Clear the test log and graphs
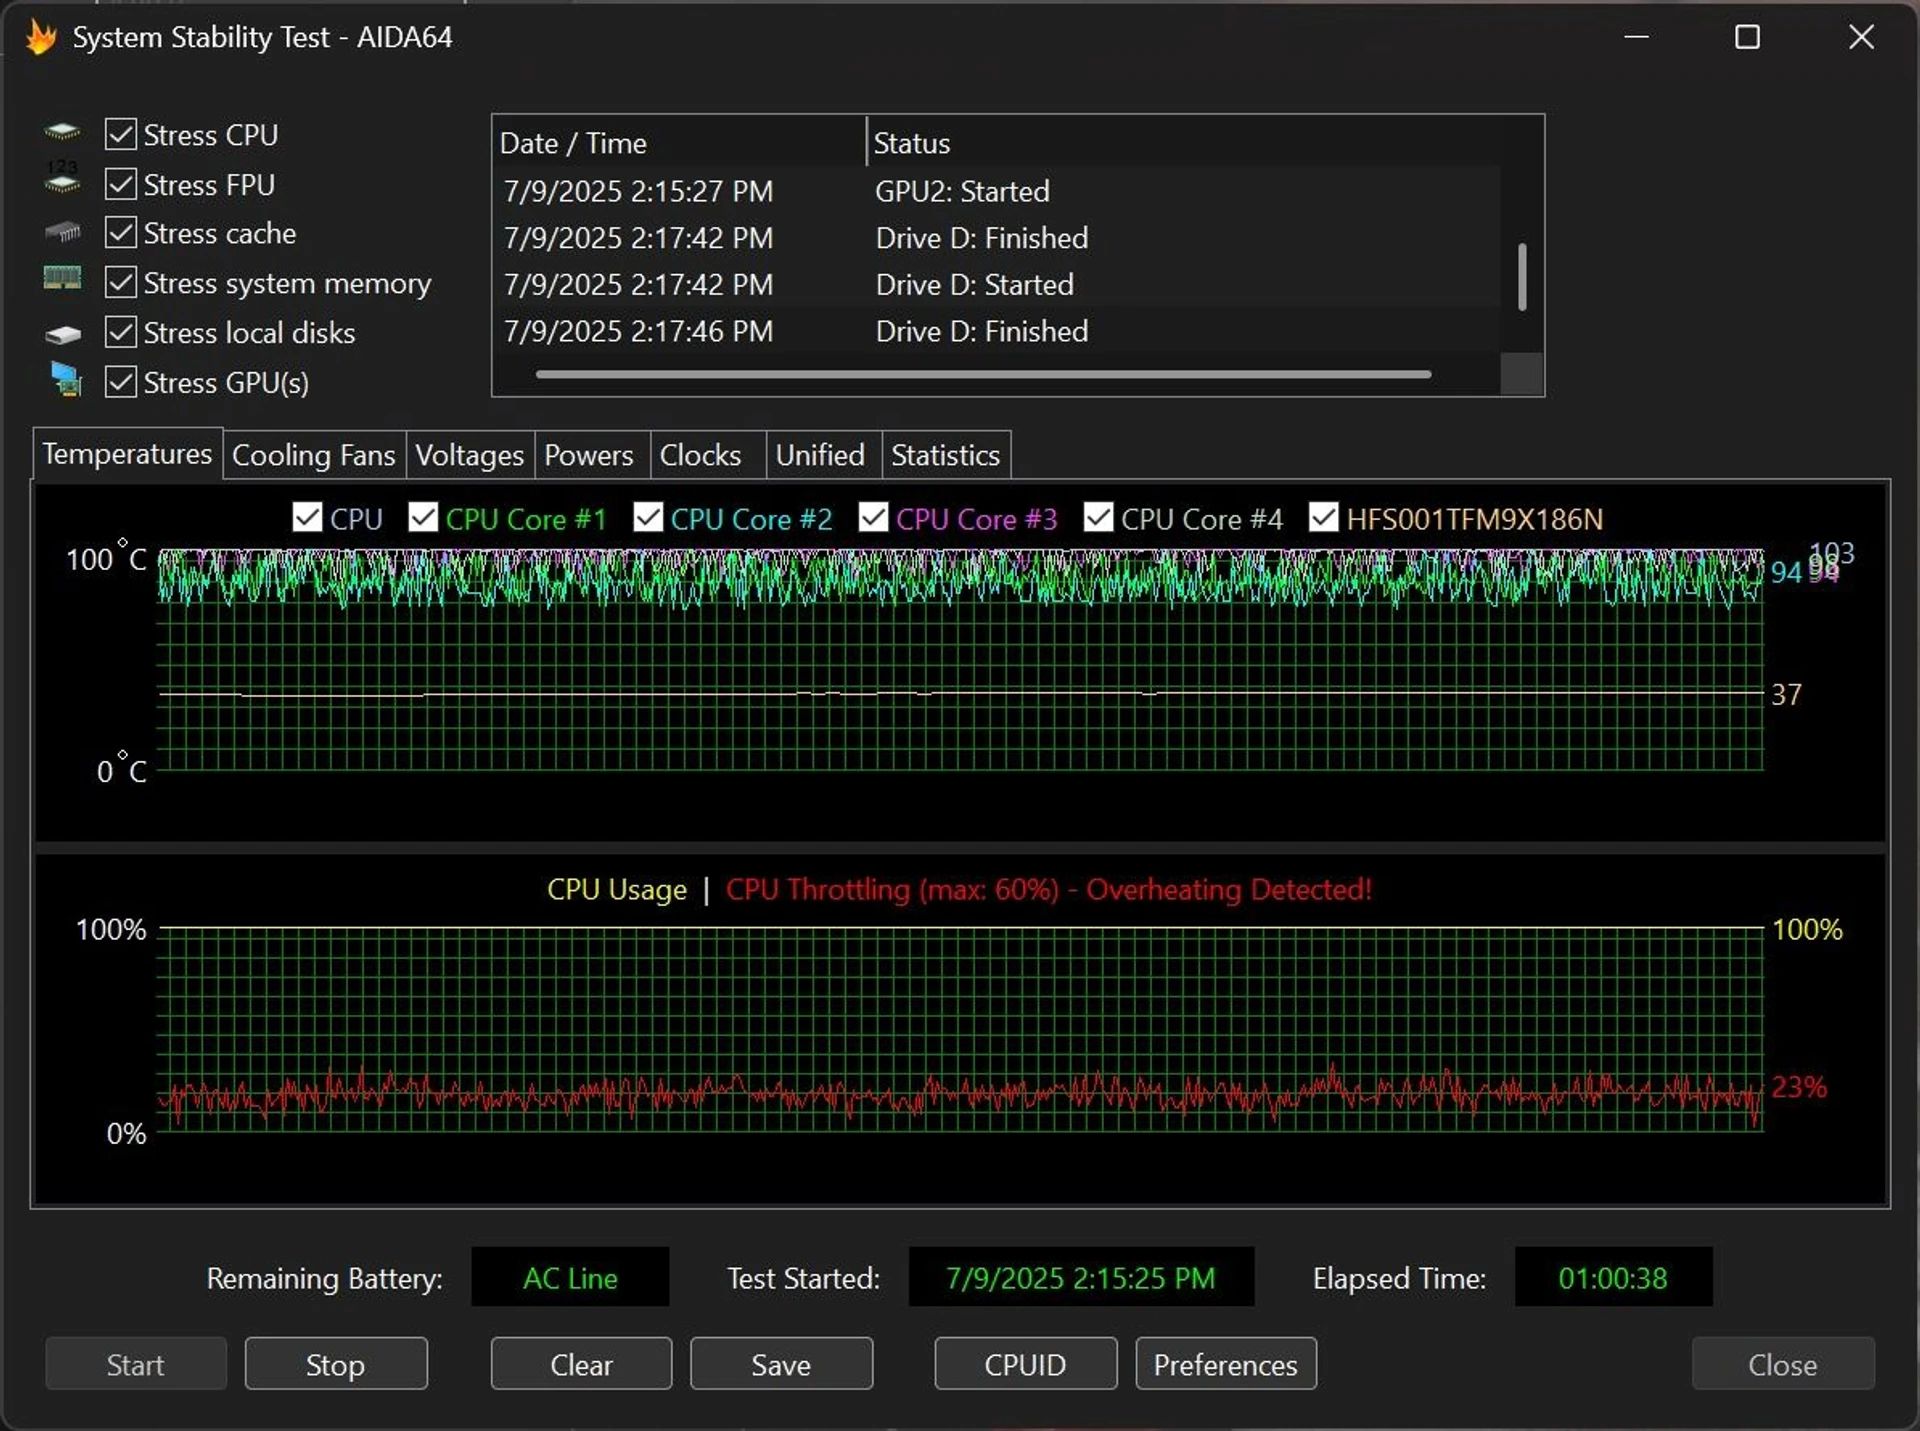This screenshot has width=1920, height=1431. click(x=581, y=1364)
